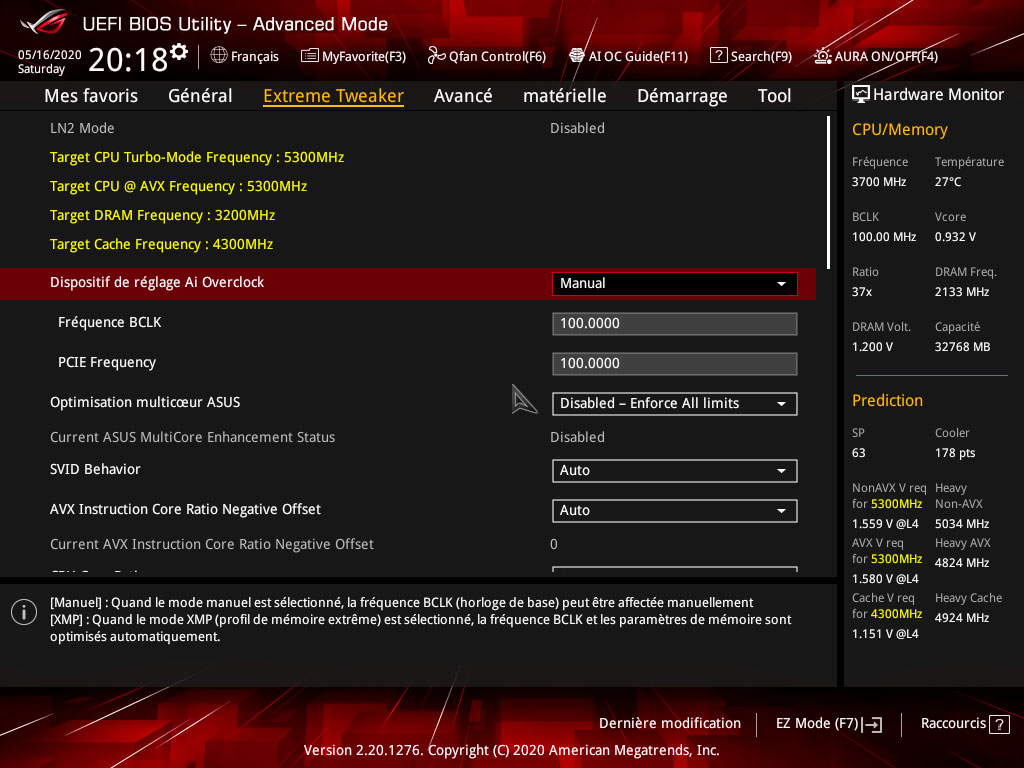Open AVX Instruction Core Ratio Negative Offset dropdown
Viewport: 1024px width, 768px height.
coord(674,510)
